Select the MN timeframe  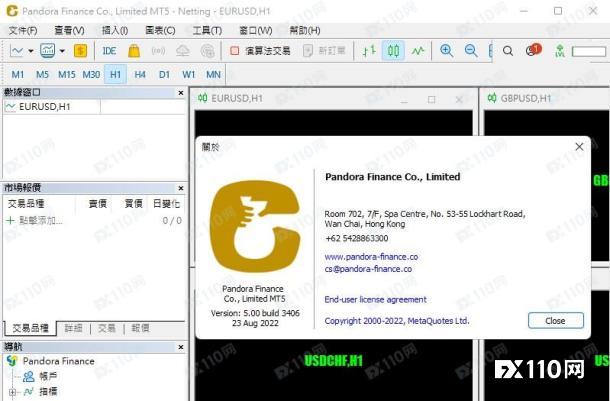point(213,74)
